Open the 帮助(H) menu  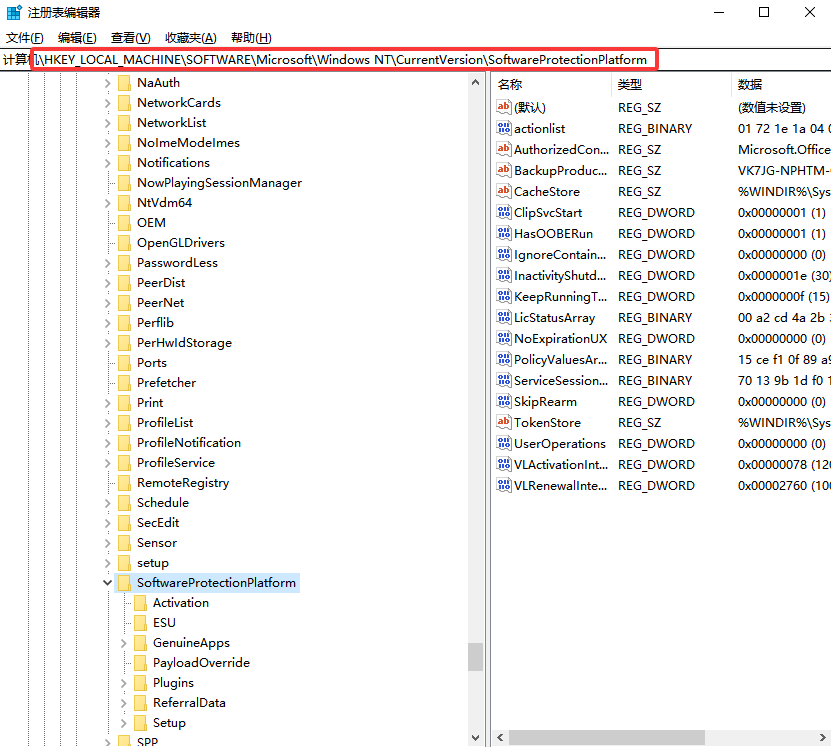(x=251, y=38)
